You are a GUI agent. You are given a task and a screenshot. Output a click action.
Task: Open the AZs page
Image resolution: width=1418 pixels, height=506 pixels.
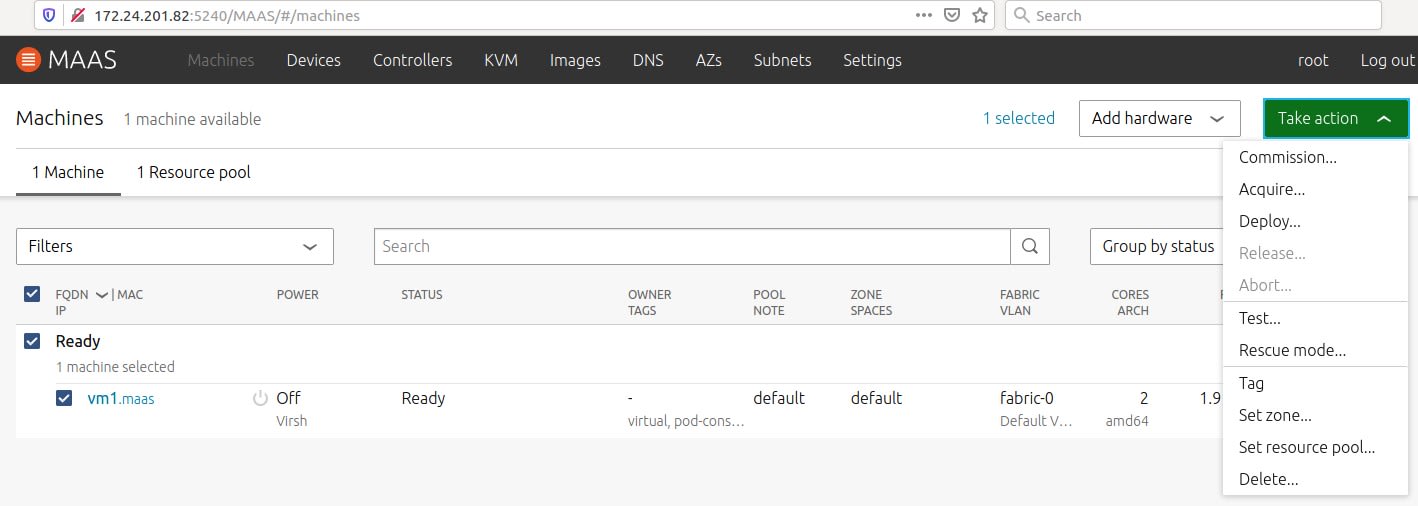tap(708, 60)
